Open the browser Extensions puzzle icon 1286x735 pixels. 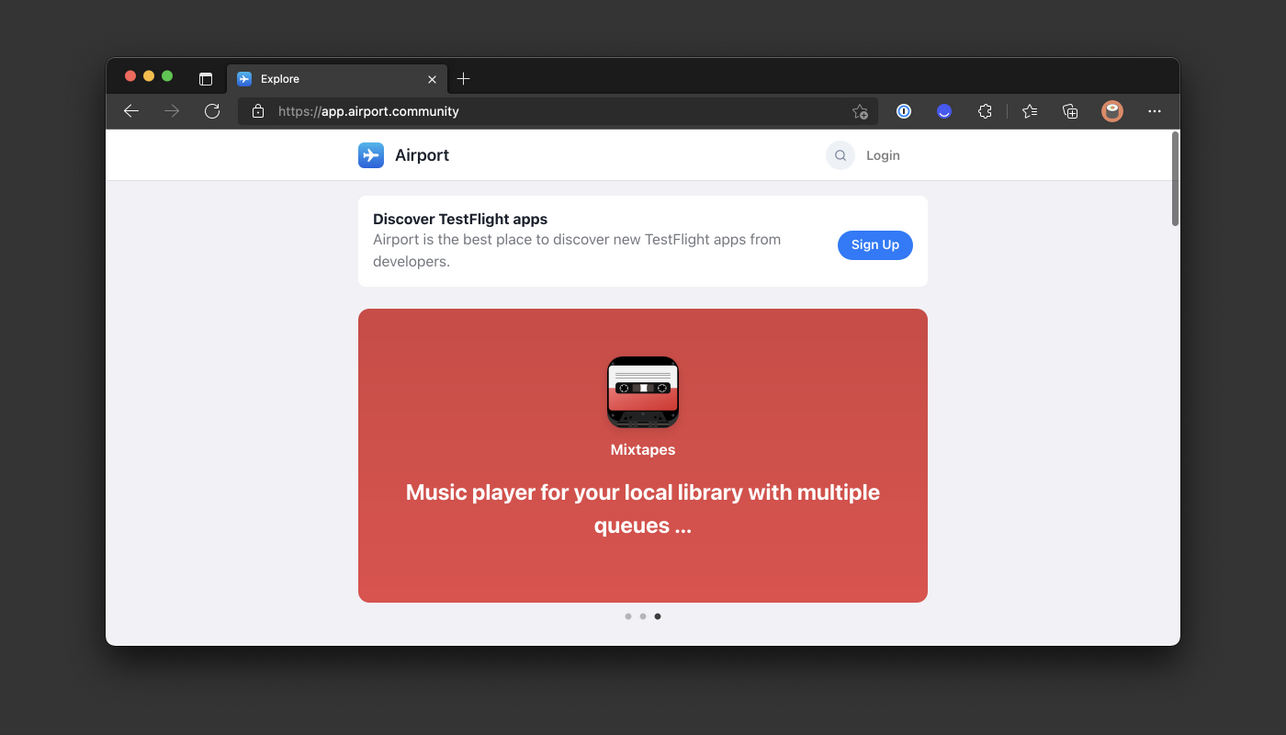tap(985, 111)
